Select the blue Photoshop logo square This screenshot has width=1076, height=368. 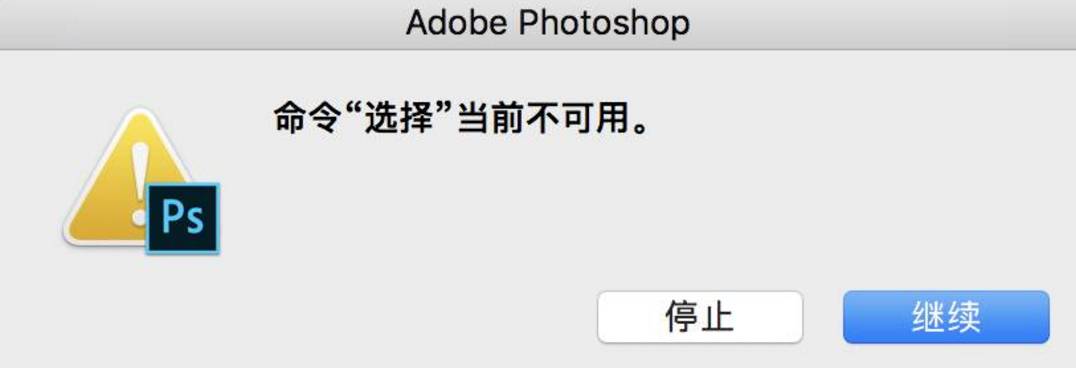click(x=183, y=218)
